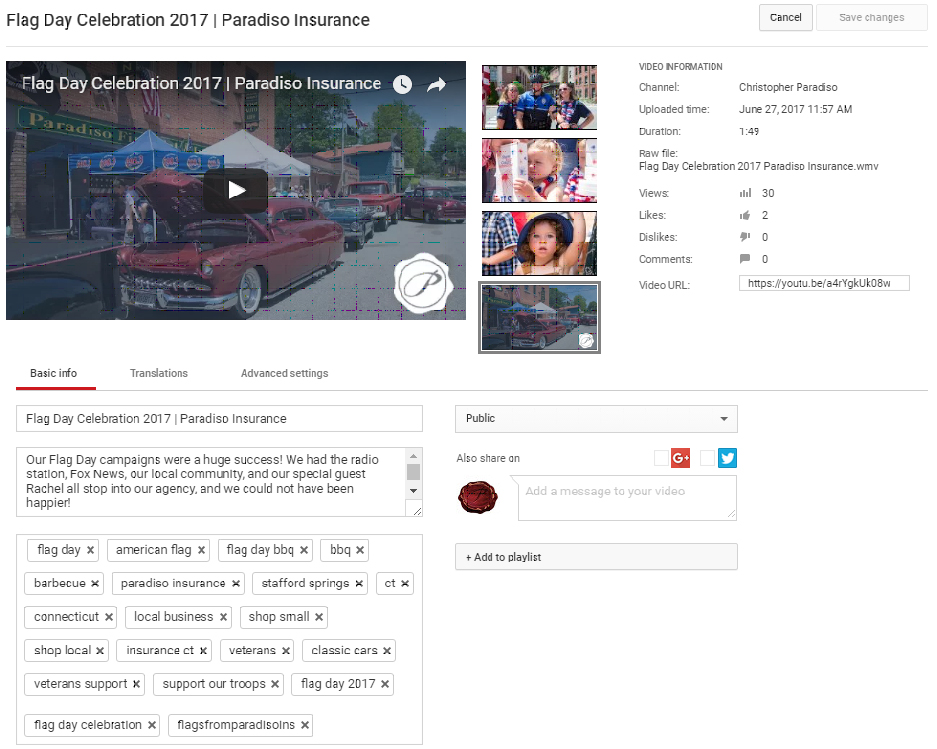Viewport: 937px width, 749px height.
Task: Remove the 'stafford springs' tag
Action: (359, 583)
